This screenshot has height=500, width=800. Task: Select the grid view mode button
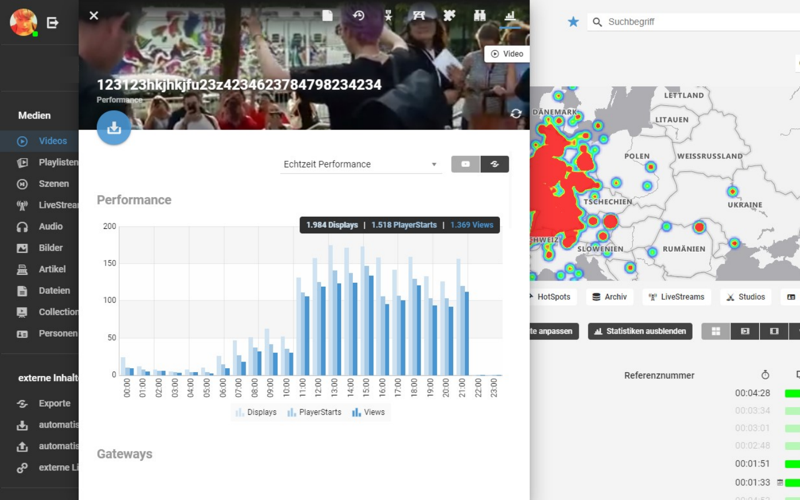(716, 331)
